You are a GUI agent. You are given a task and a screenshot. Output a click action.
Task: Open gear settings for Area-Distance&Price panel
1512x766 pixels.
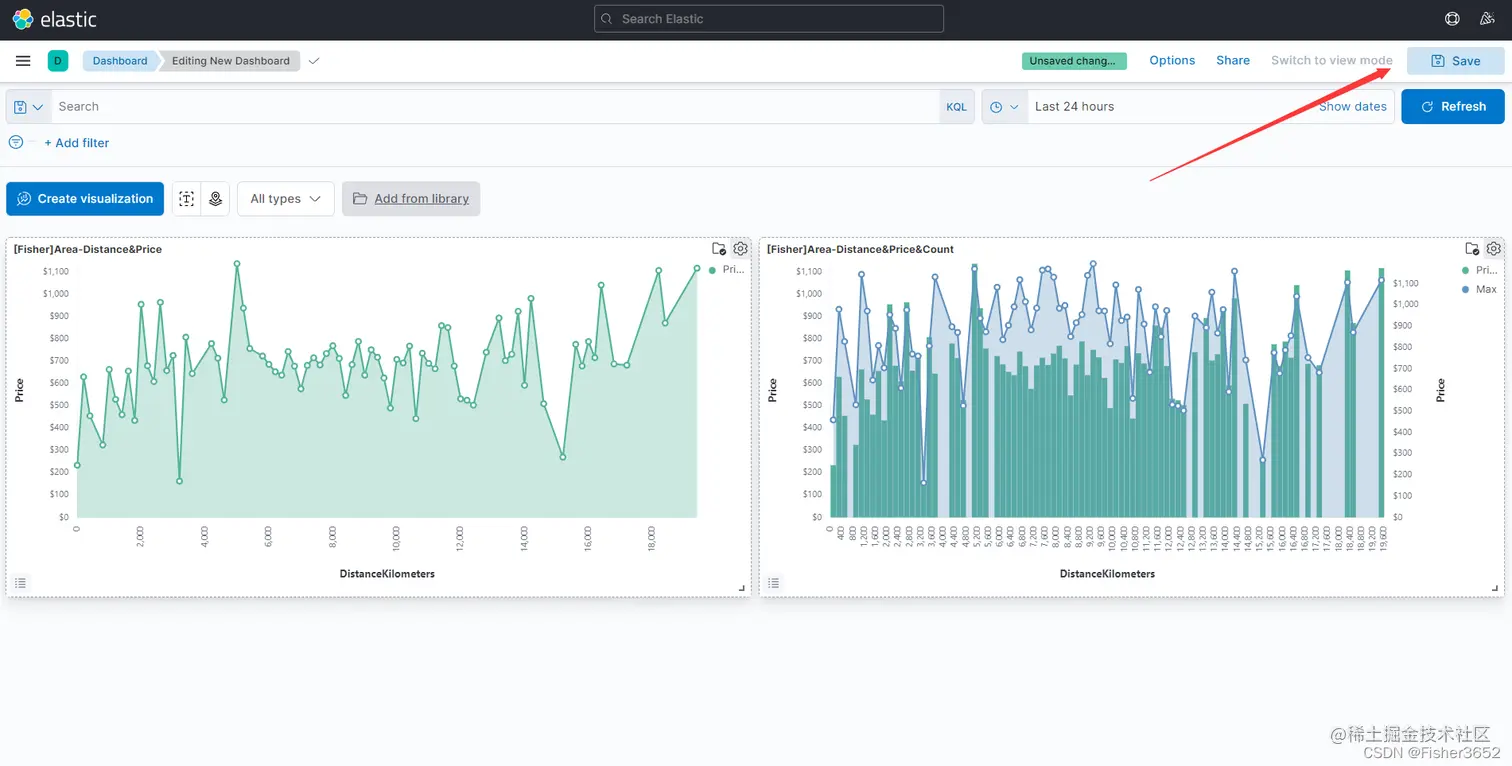pyautogui.click(x=740, y=249)
